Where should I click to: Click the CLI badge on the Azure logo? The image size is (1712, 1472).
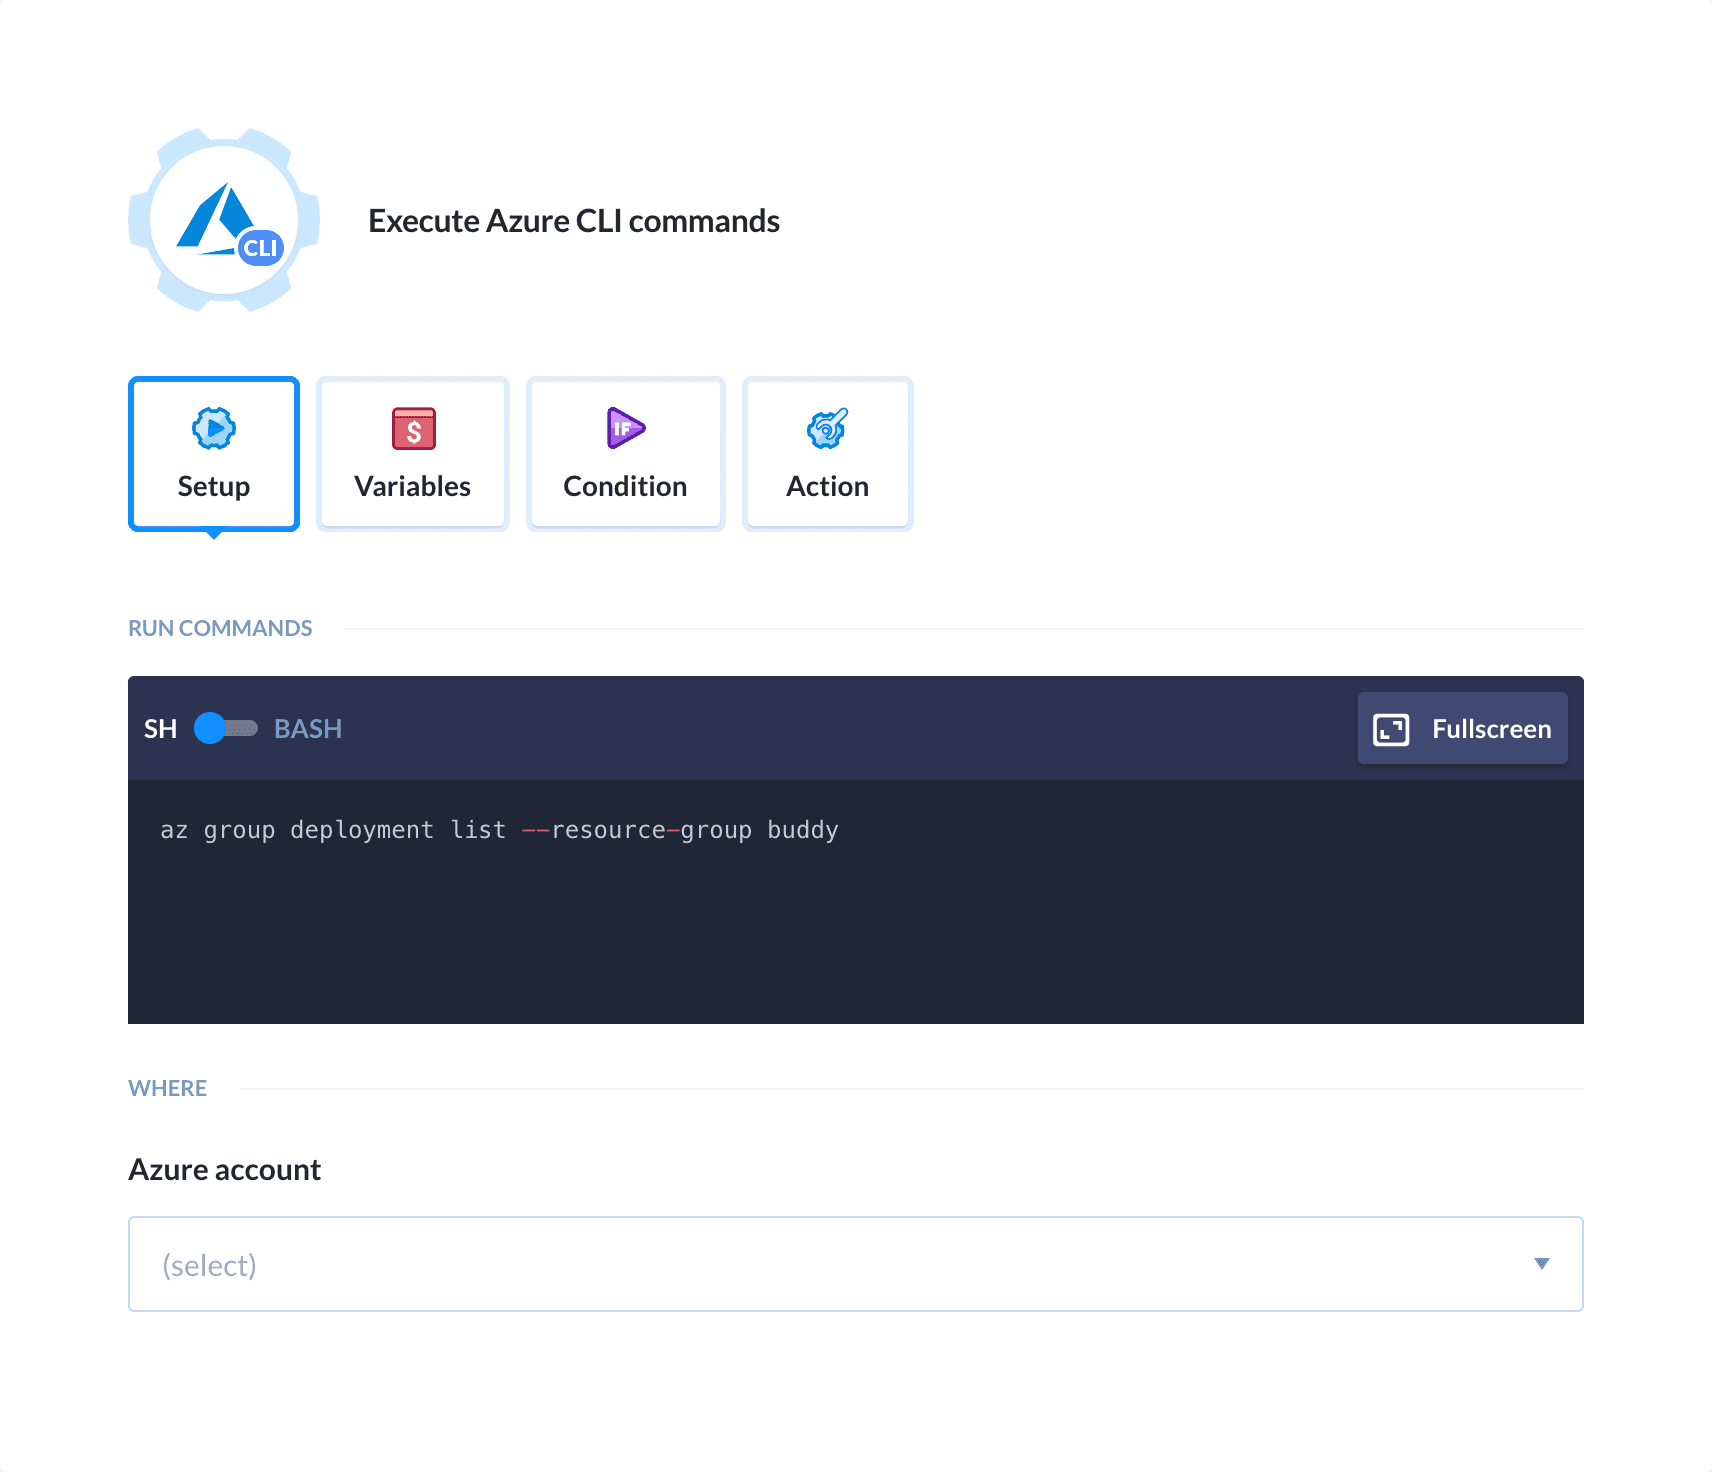point(262,247)
